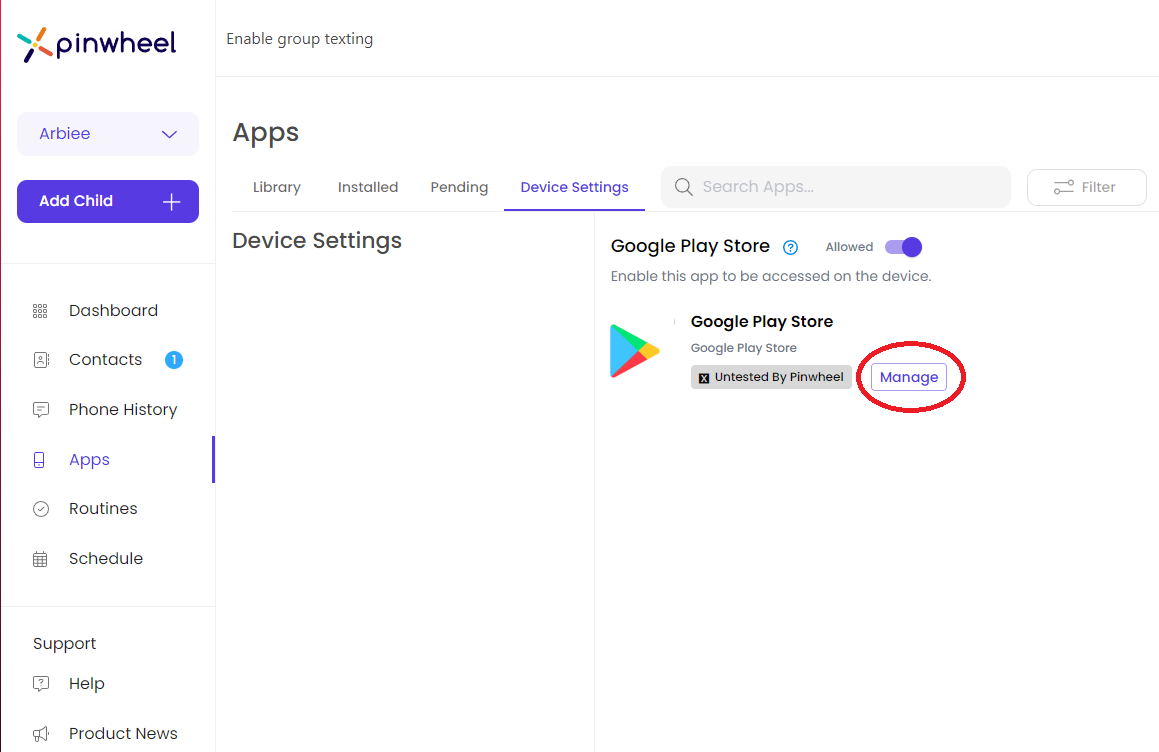Screen dimensions: 1159x752
Task: Click the Google Play Store app icon
Action: (x=636, y=350)
